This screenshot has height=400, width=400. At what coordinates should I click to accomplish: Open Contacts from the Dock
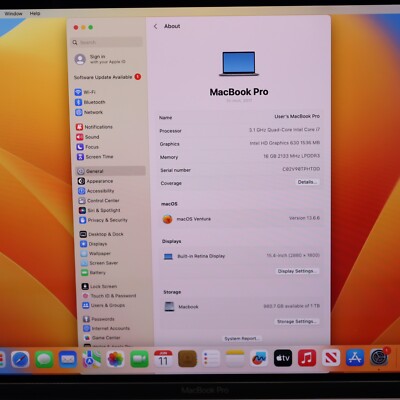[187, 359]
